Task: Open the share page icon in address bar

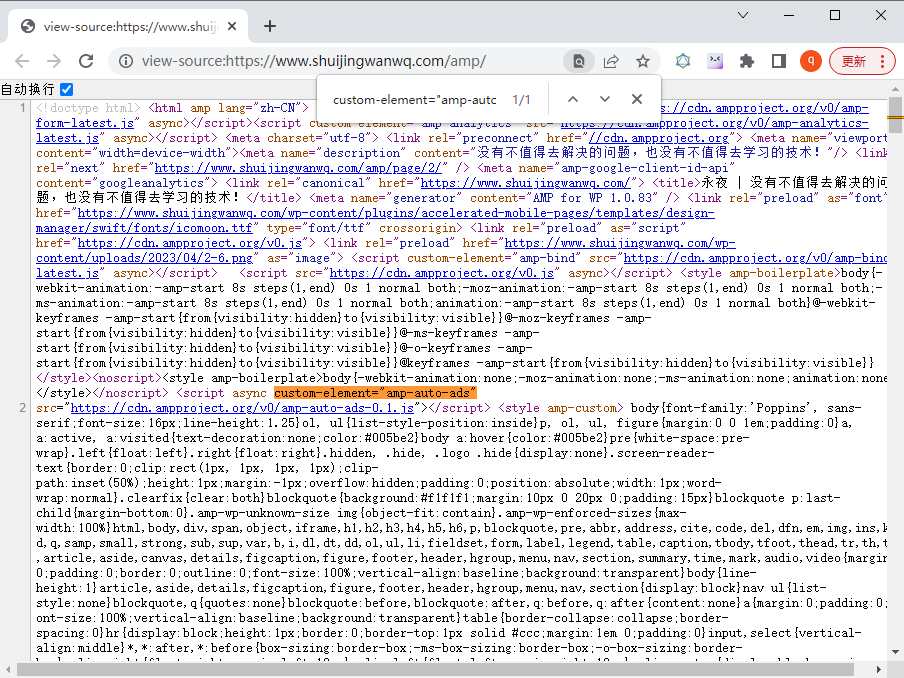Action: pyautogui.click(x=611, y=61)
